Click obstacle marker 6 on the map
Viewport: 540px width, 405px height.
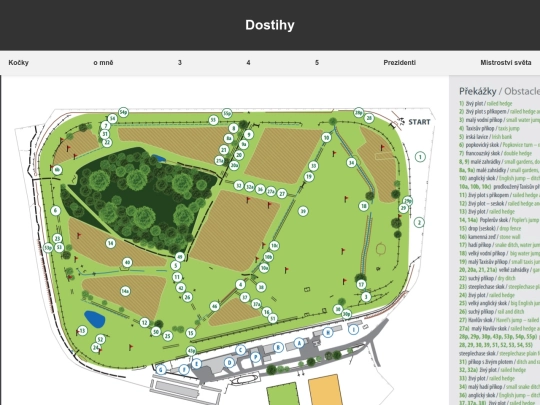point(56,211)
